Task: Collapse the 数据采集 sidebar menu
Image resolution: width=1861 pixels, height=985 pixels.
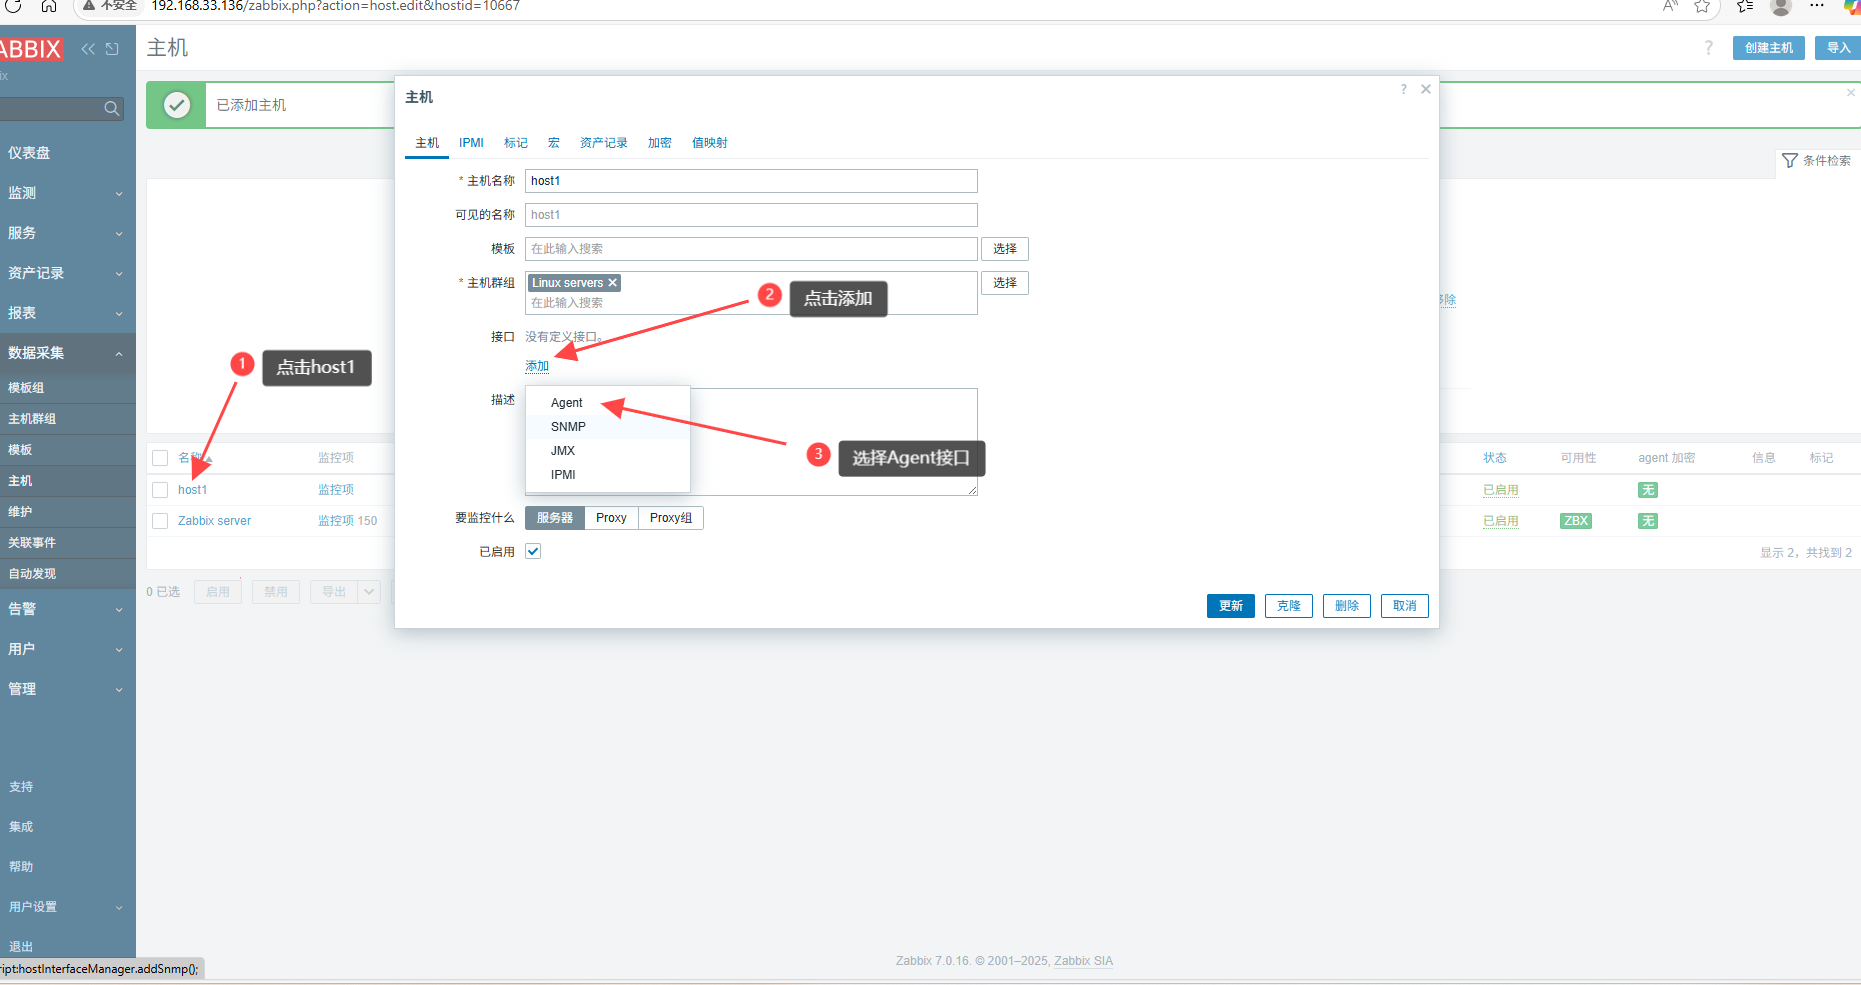Action: (x=67, y=353)
